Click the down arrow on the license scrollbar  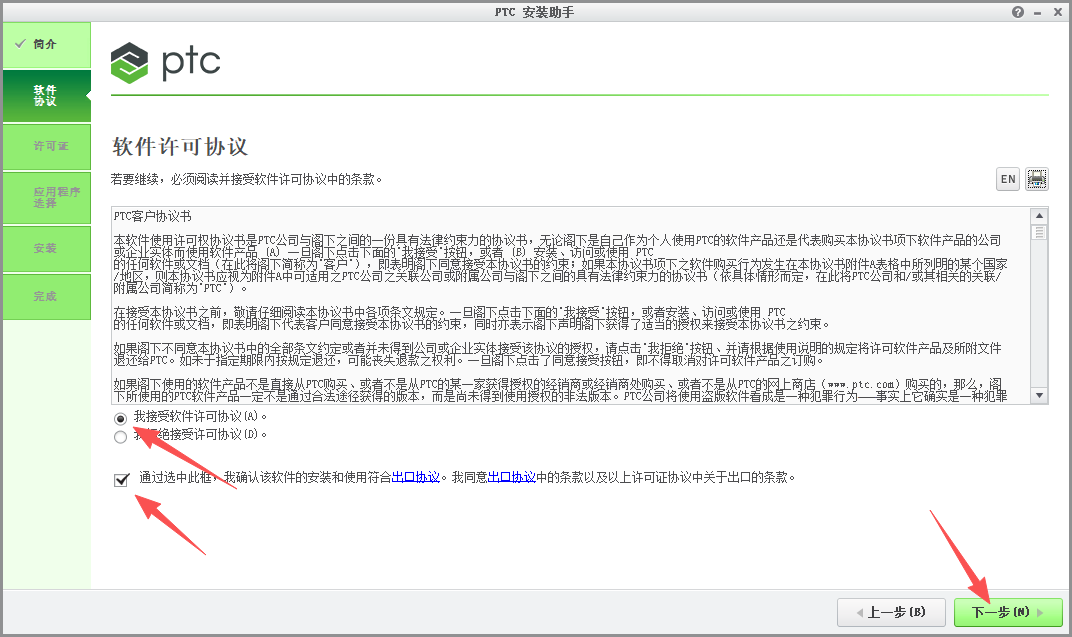click(x=1039, y=396)
